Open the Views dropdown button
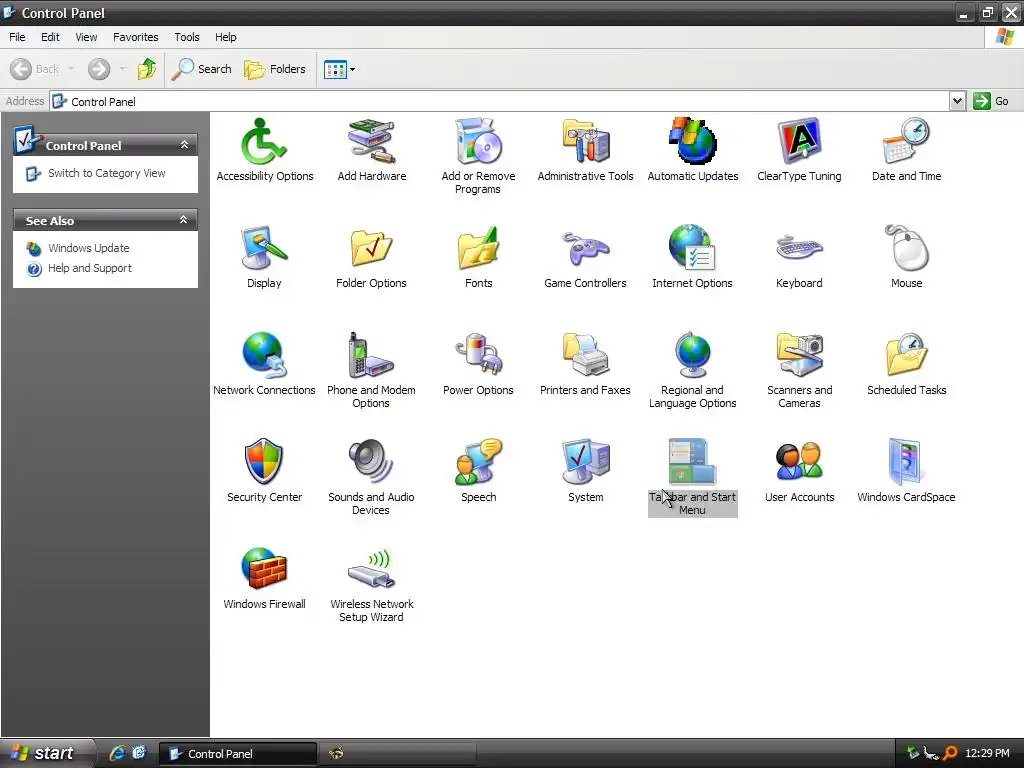Screen dimensions: 1024x768 click(x=340, y=69)
